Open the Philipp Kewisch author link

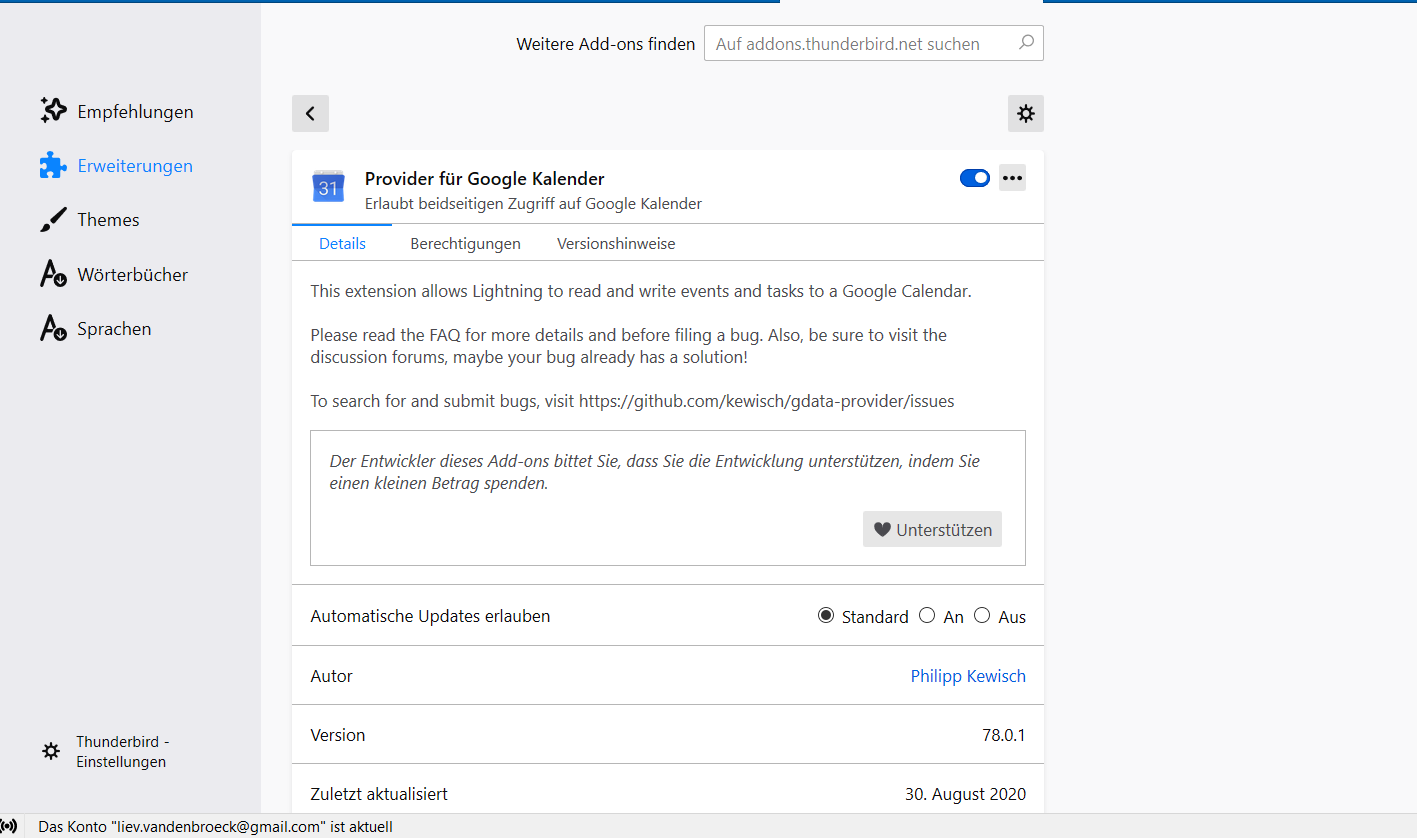tap(968, 676)
